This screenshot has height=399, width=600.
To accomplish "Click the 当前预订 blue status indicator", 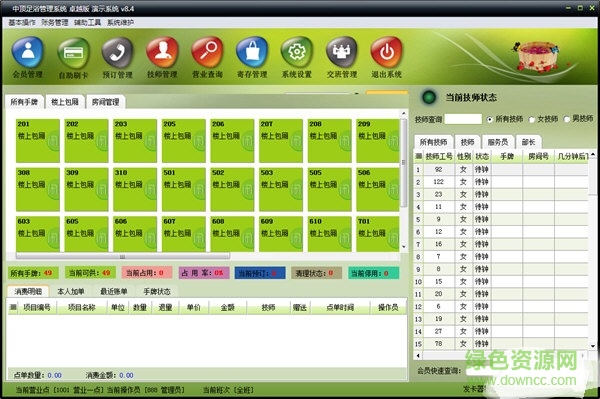I will tap(260, 273).
